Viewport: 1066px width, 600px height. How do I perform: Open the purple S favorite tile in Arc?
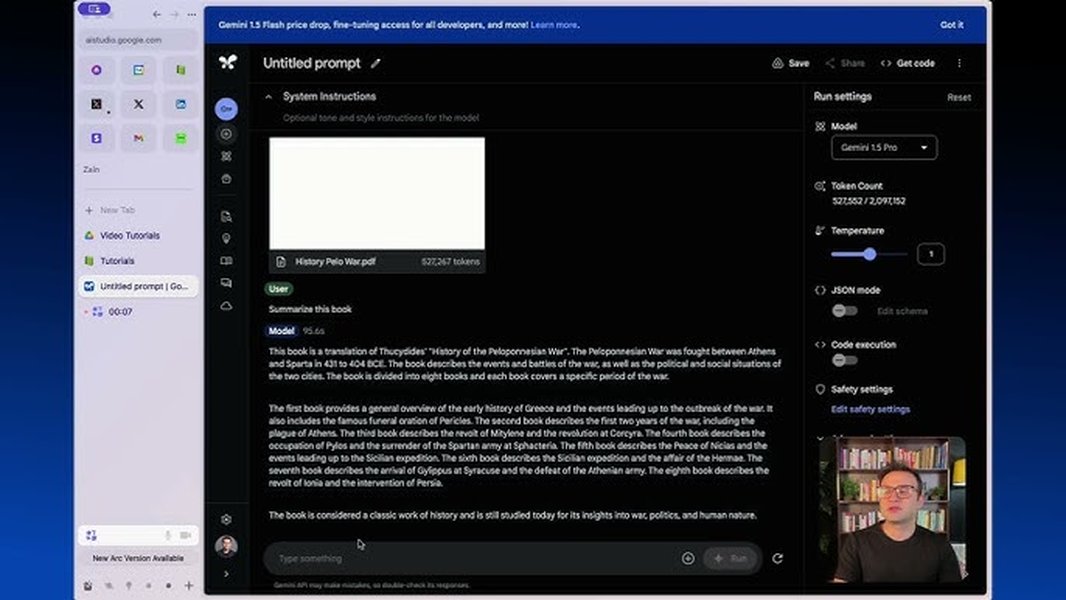[x=97, y=138]
